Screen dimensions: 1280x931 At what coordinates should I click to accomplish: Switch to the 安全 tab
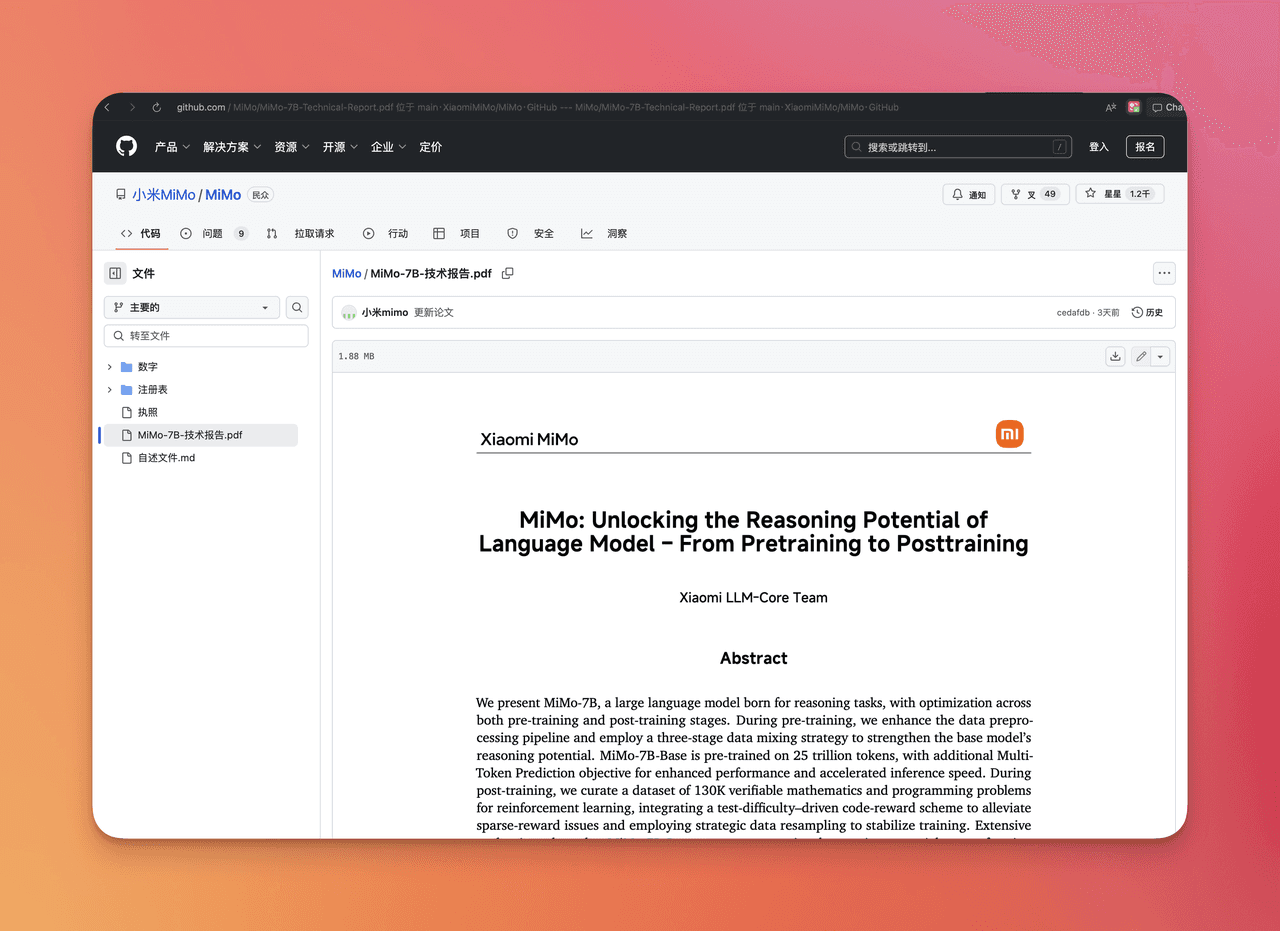click(530, 233)
